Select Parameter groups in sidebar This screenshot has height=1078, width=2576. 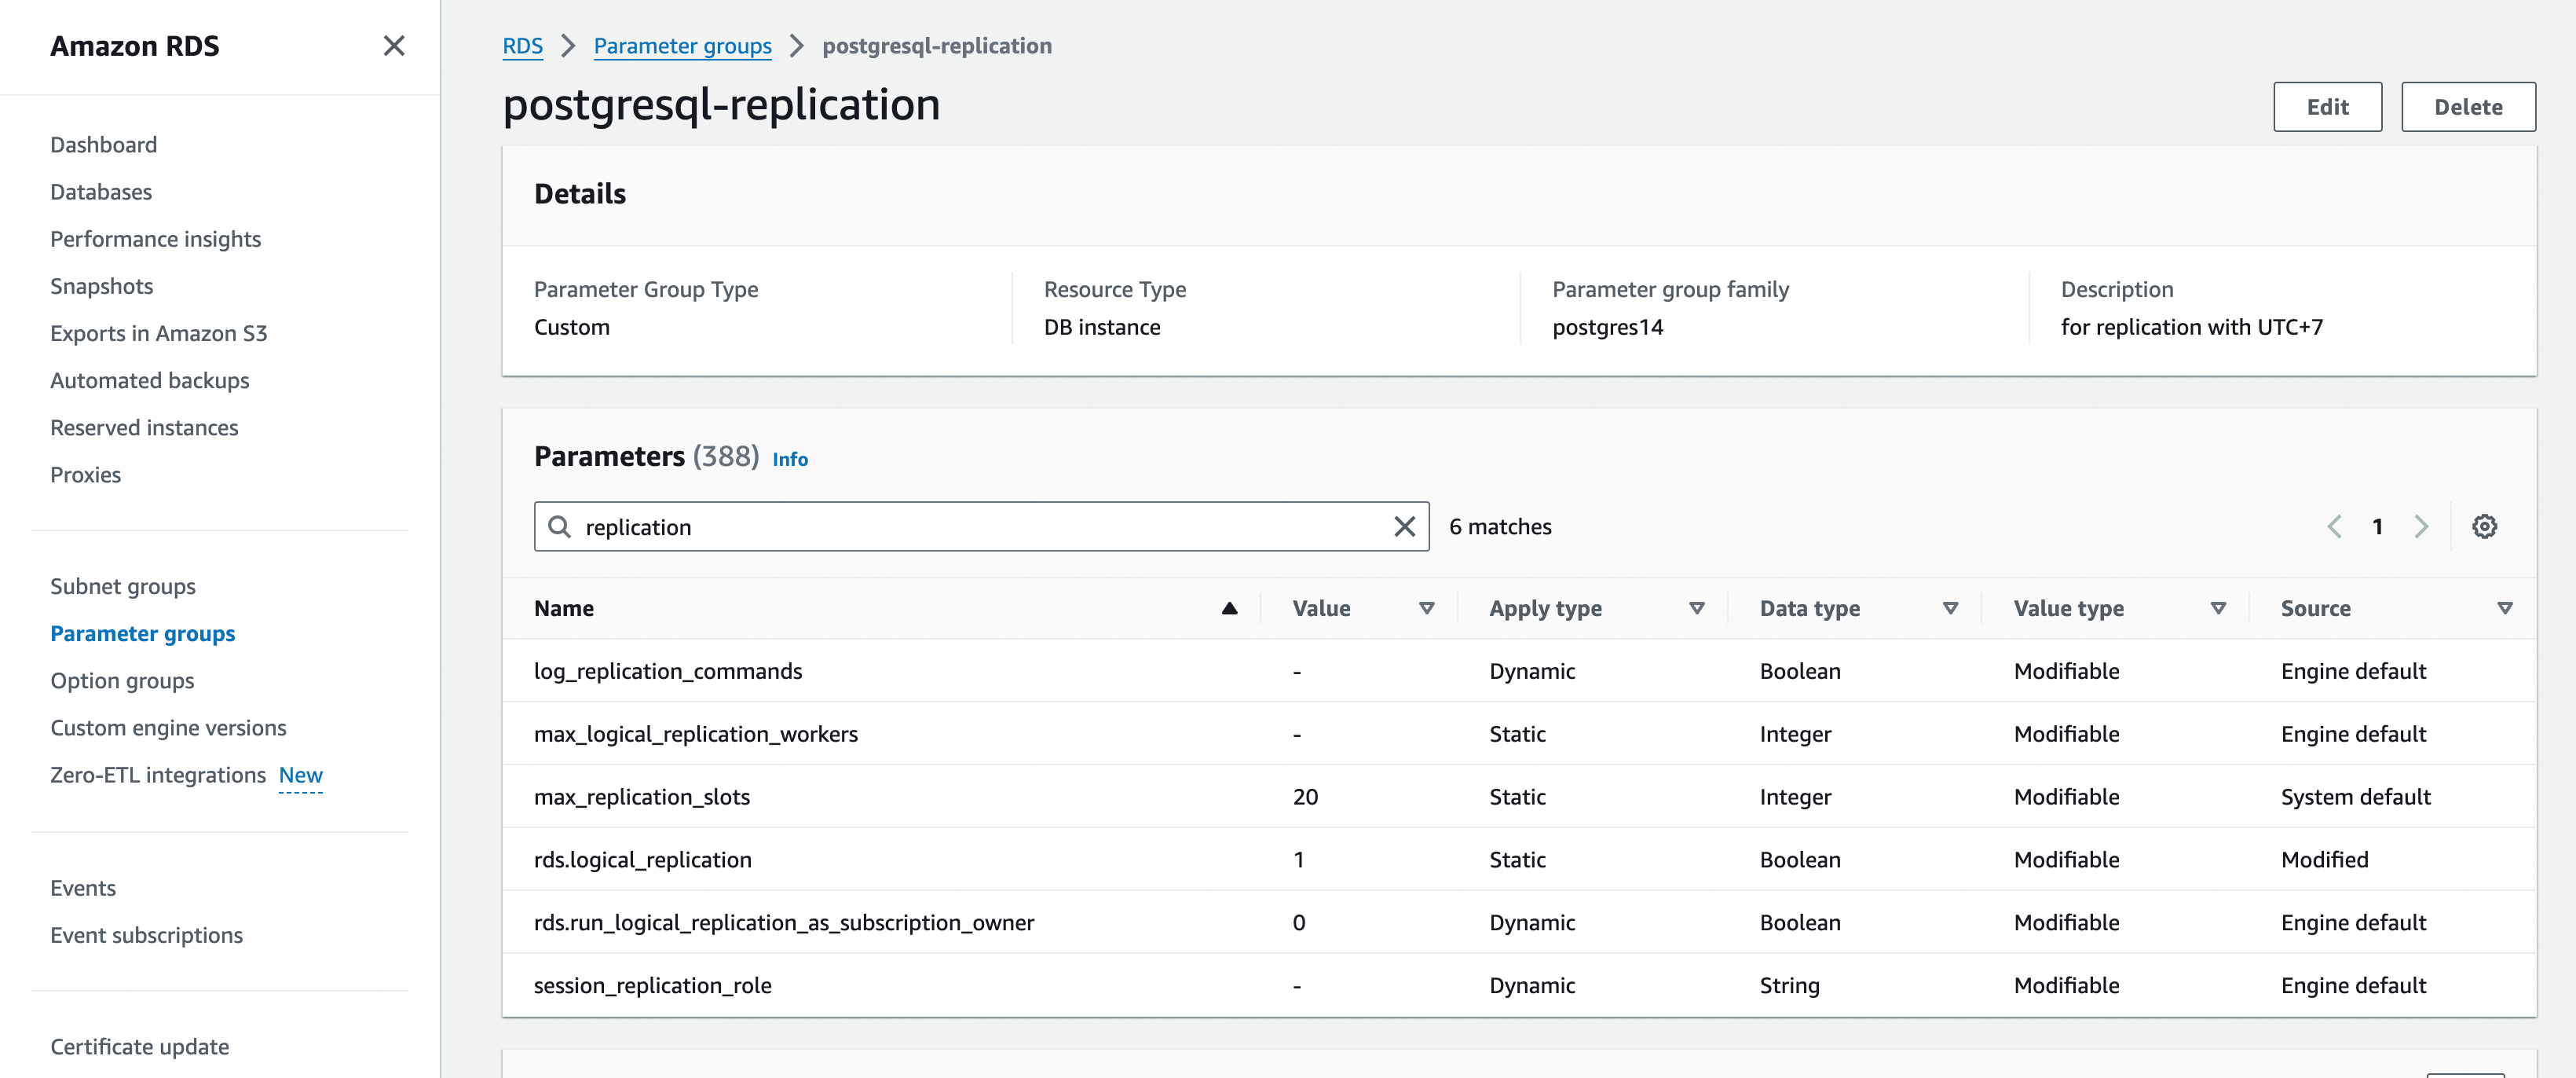coord(143,633)
